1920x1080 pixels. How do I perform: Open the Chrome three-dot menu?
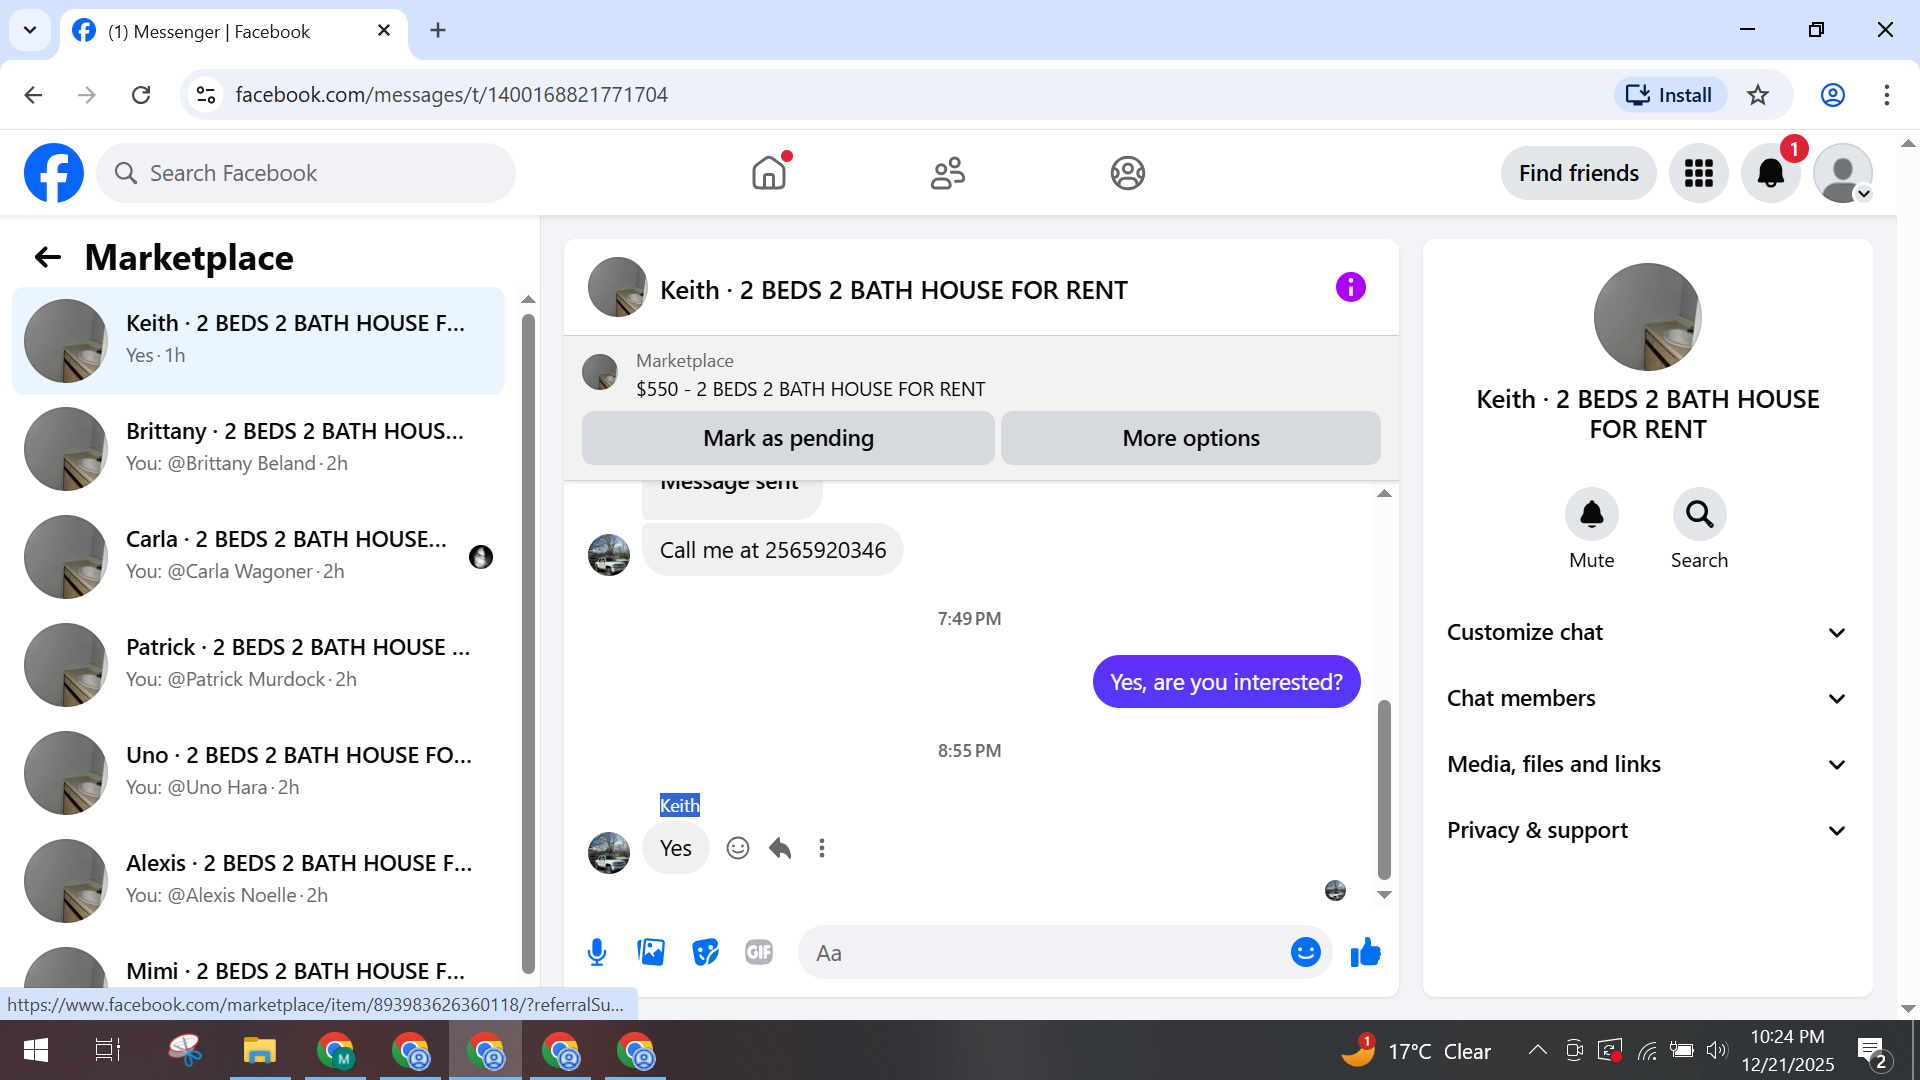coord(1887,95)
